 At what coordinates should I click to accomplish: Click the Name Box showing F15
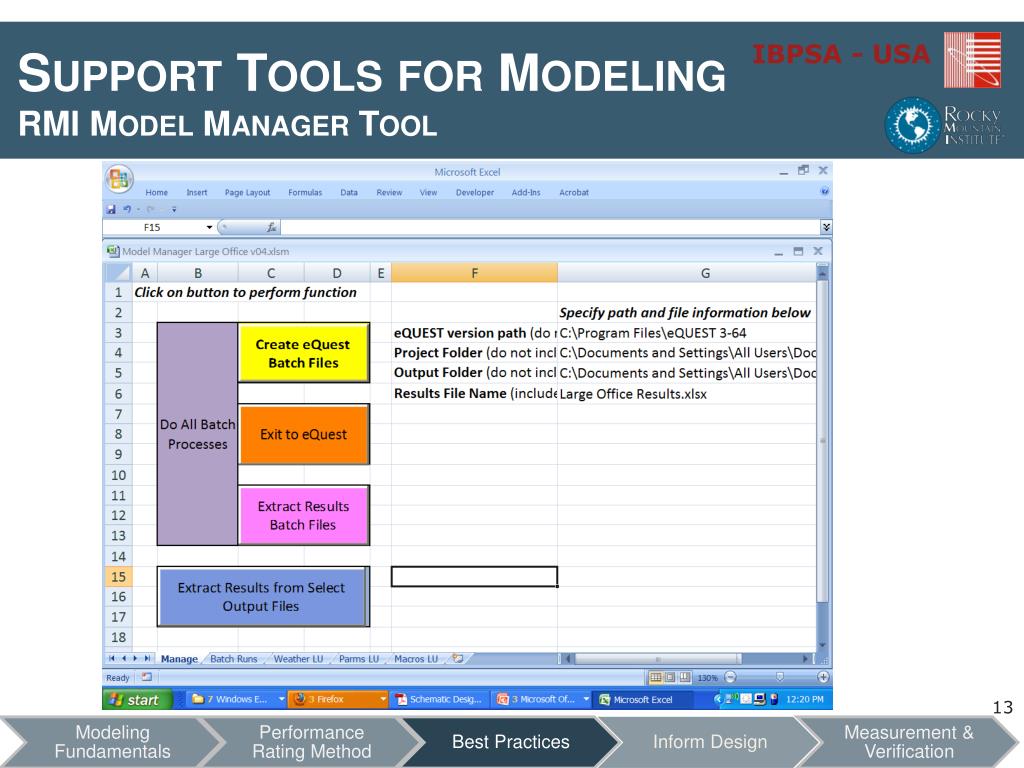(153, 227)
